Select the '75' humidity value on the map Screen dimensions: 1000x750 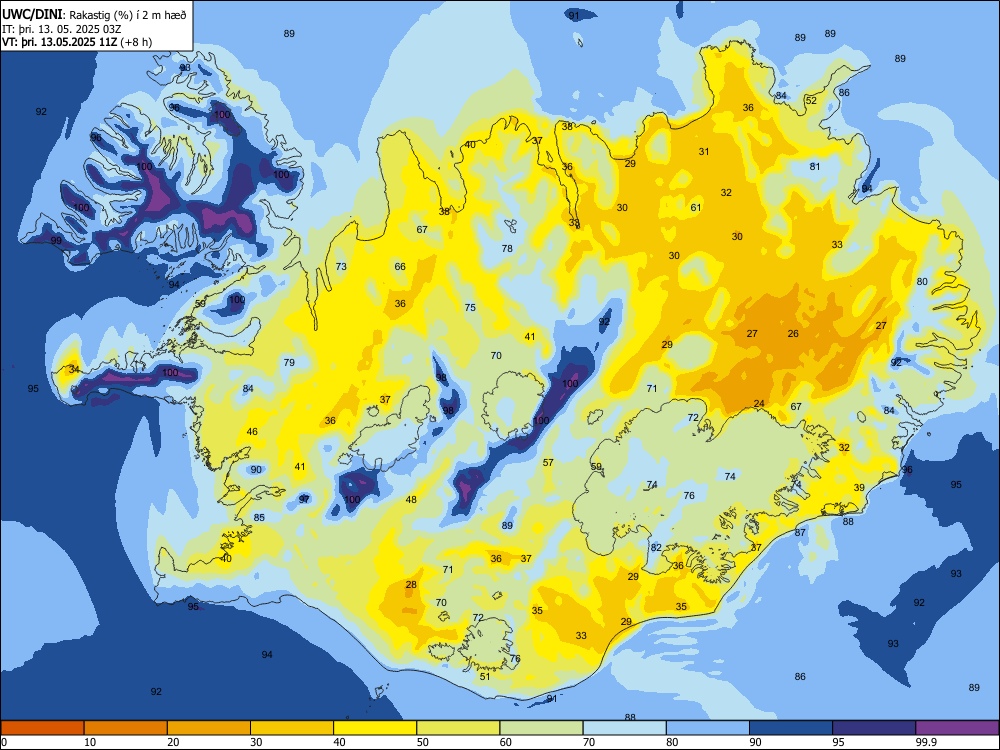(x=470, y=307)
